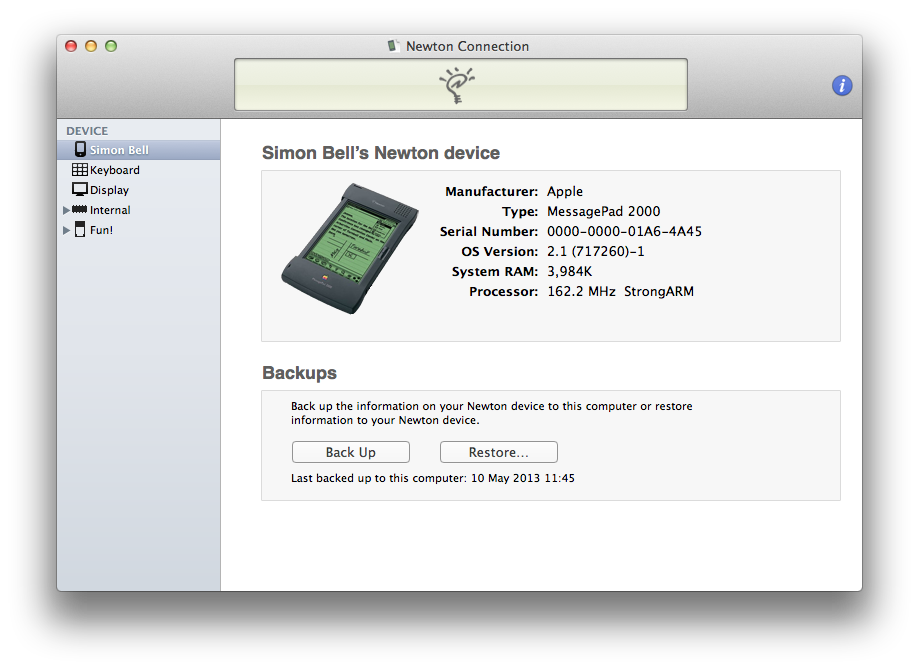Click the manufacturer value "Apple"
919x670 pixels.
tap(565, 192)
